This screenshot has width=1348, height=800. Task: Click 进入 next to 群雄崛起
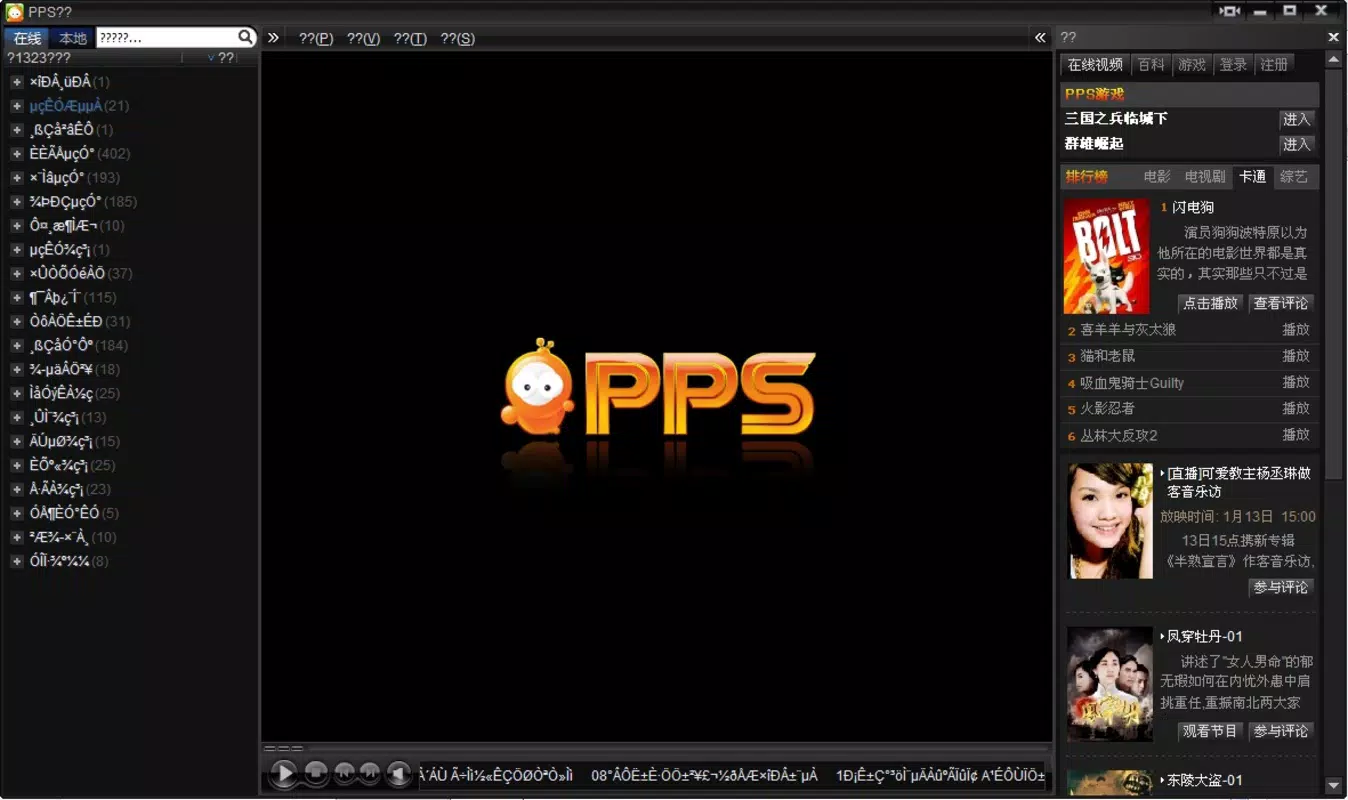tap(1297, 144)
